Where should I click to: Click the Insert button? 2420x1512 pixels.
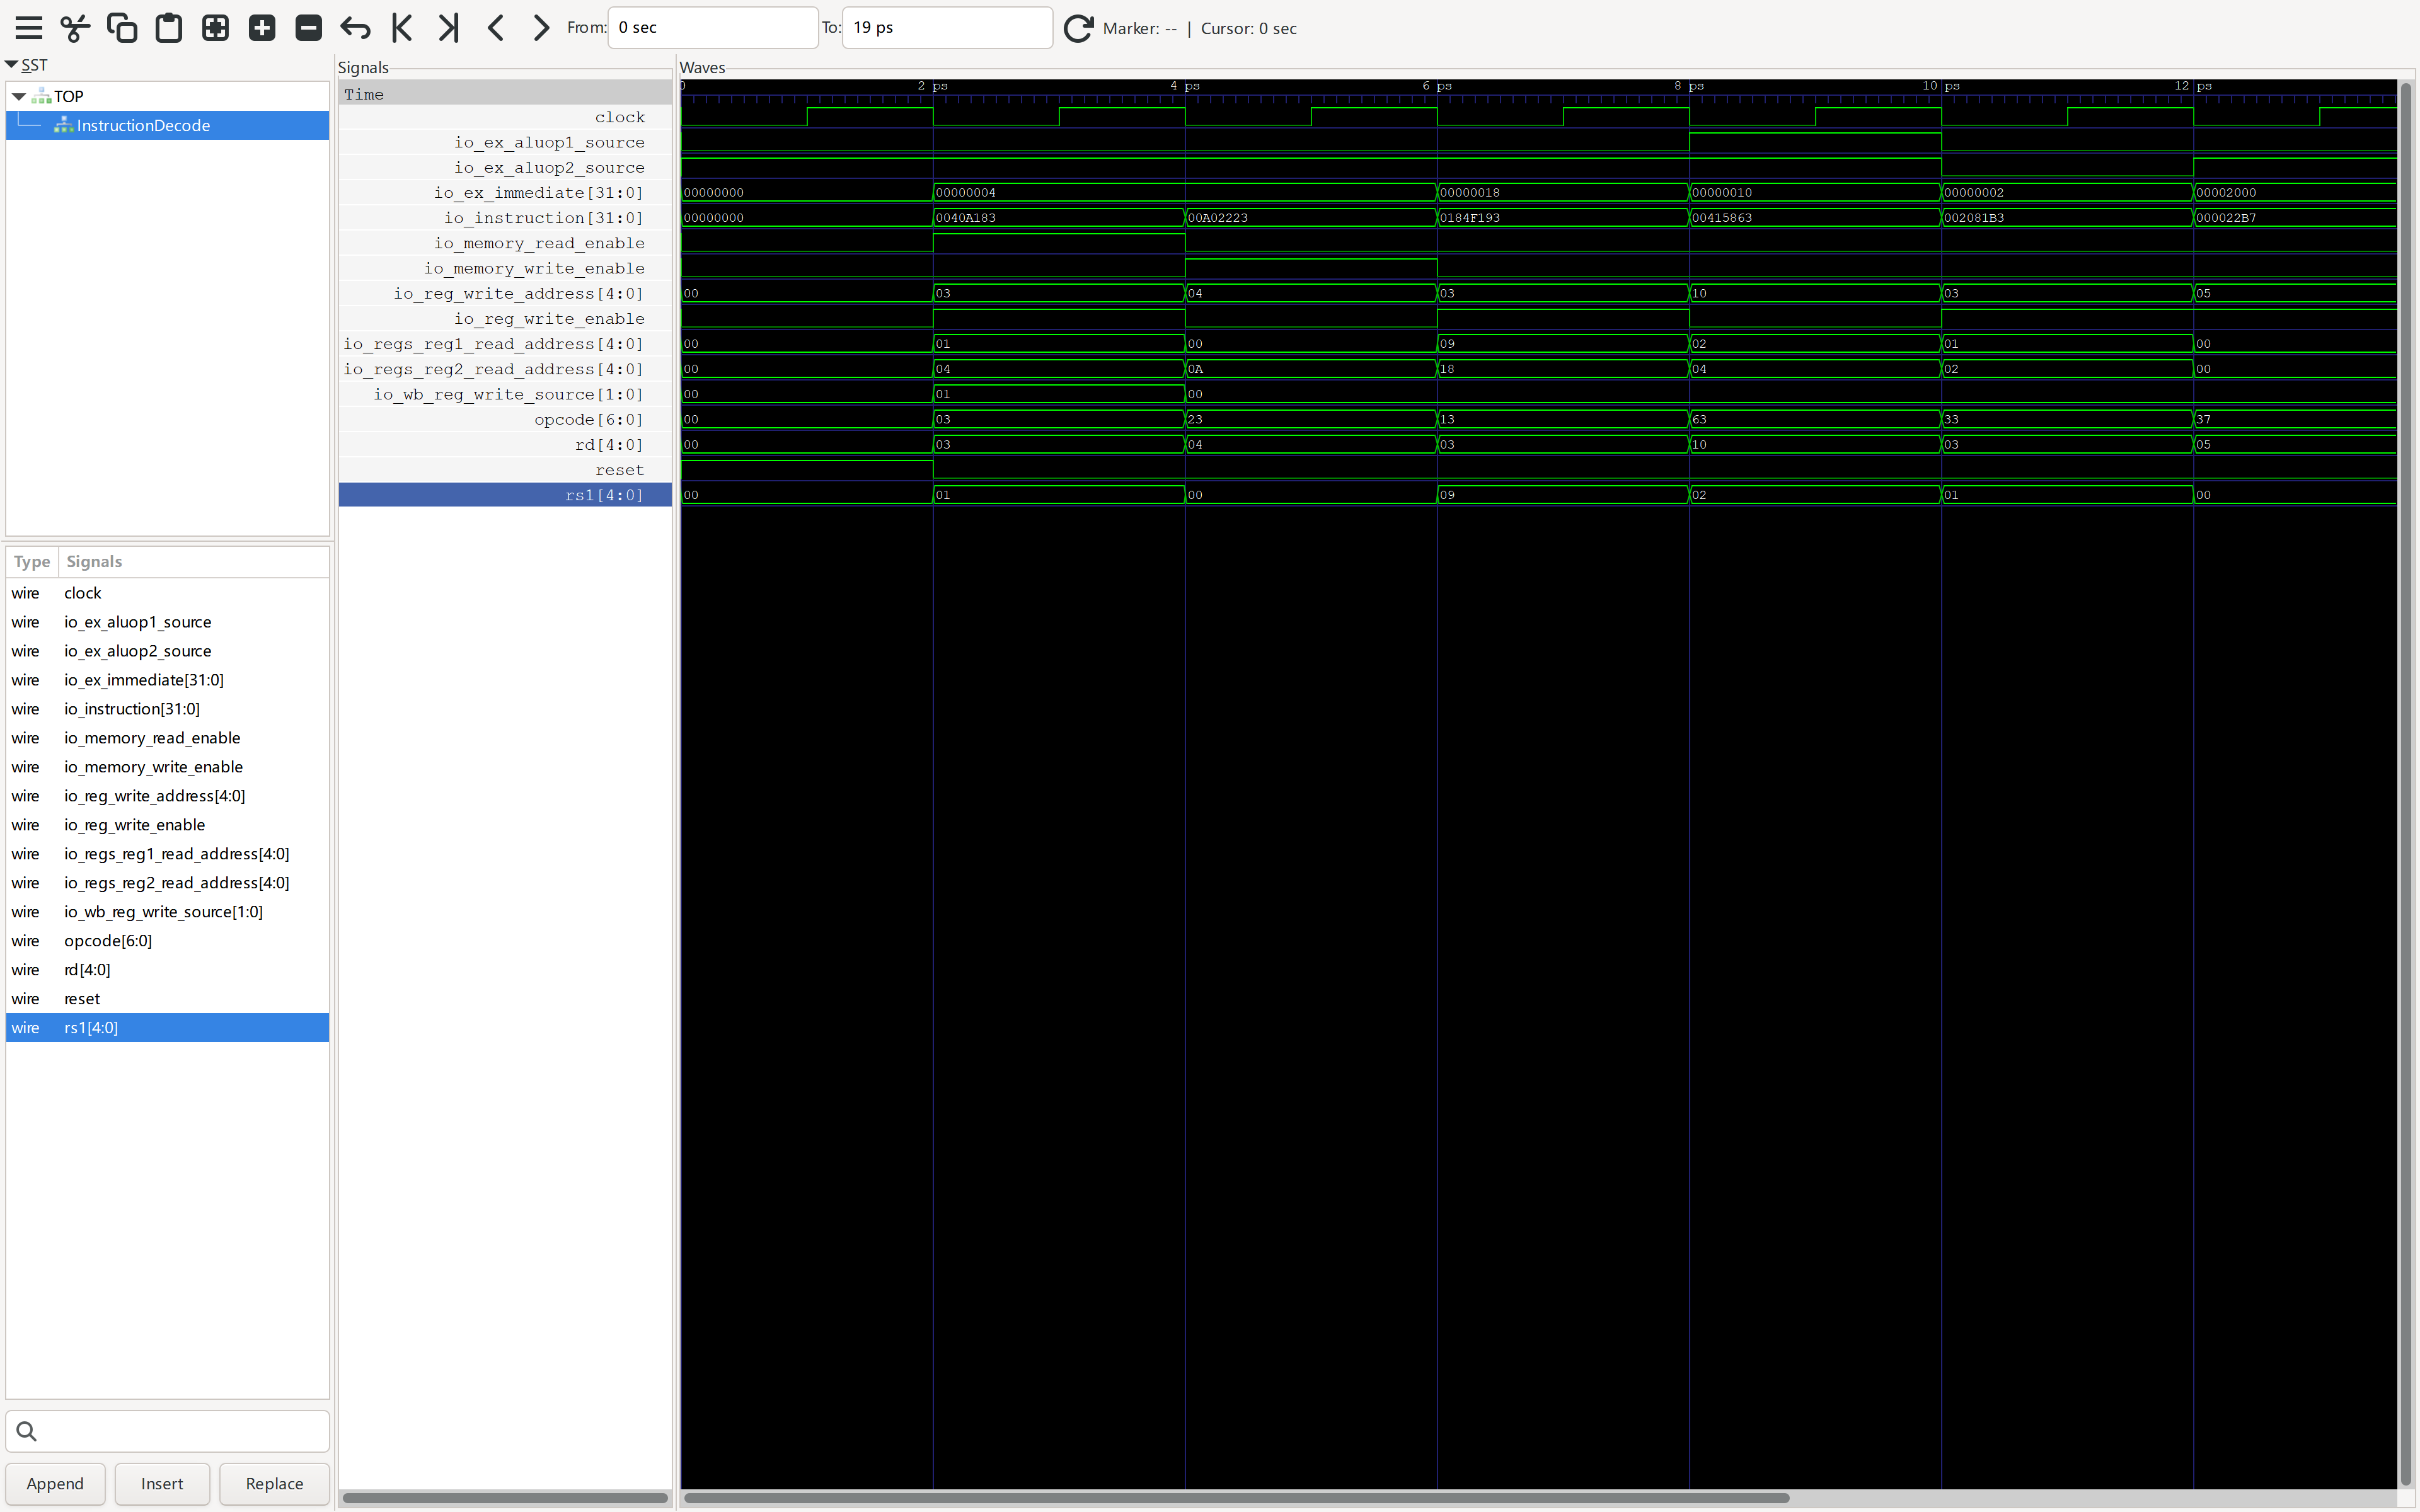pyautogui.click(x=162, y=1483)
